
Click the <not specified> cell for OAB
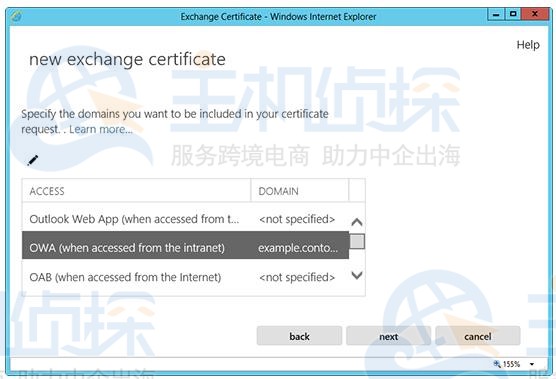297,277
